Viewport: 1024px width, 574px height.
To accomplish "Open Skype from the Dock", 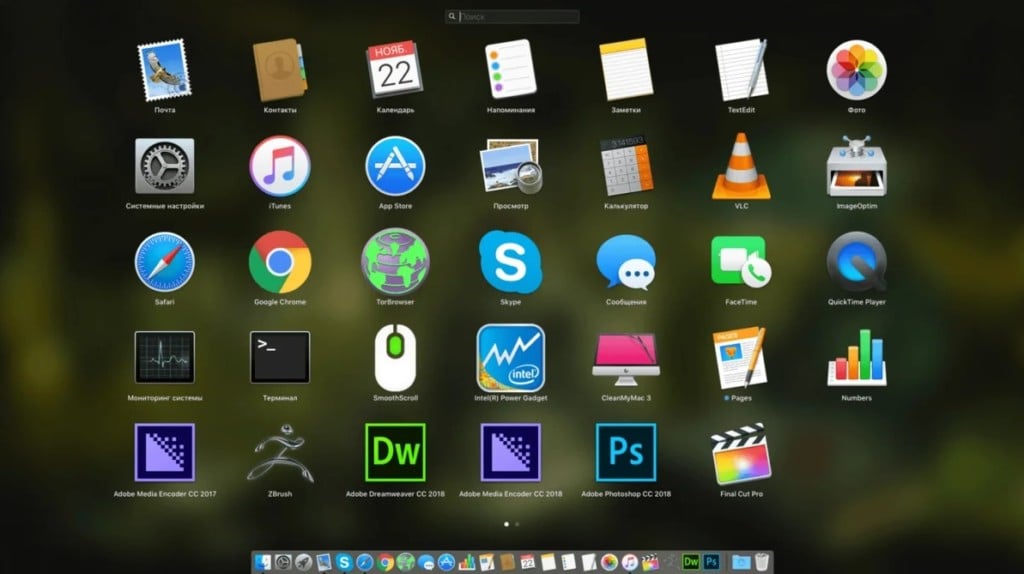I will pyautogui.click(x=344, y=562).
